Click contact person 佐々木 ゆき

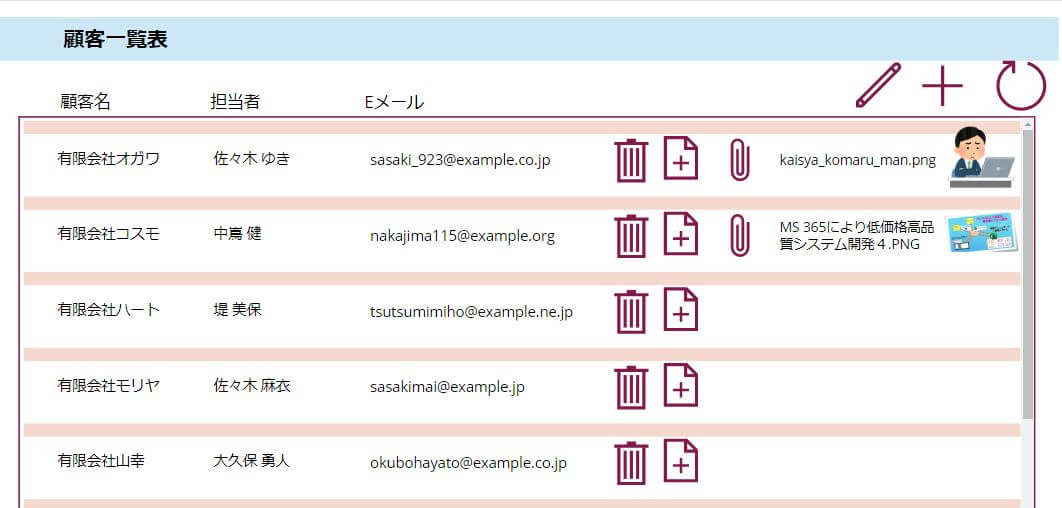252,159
